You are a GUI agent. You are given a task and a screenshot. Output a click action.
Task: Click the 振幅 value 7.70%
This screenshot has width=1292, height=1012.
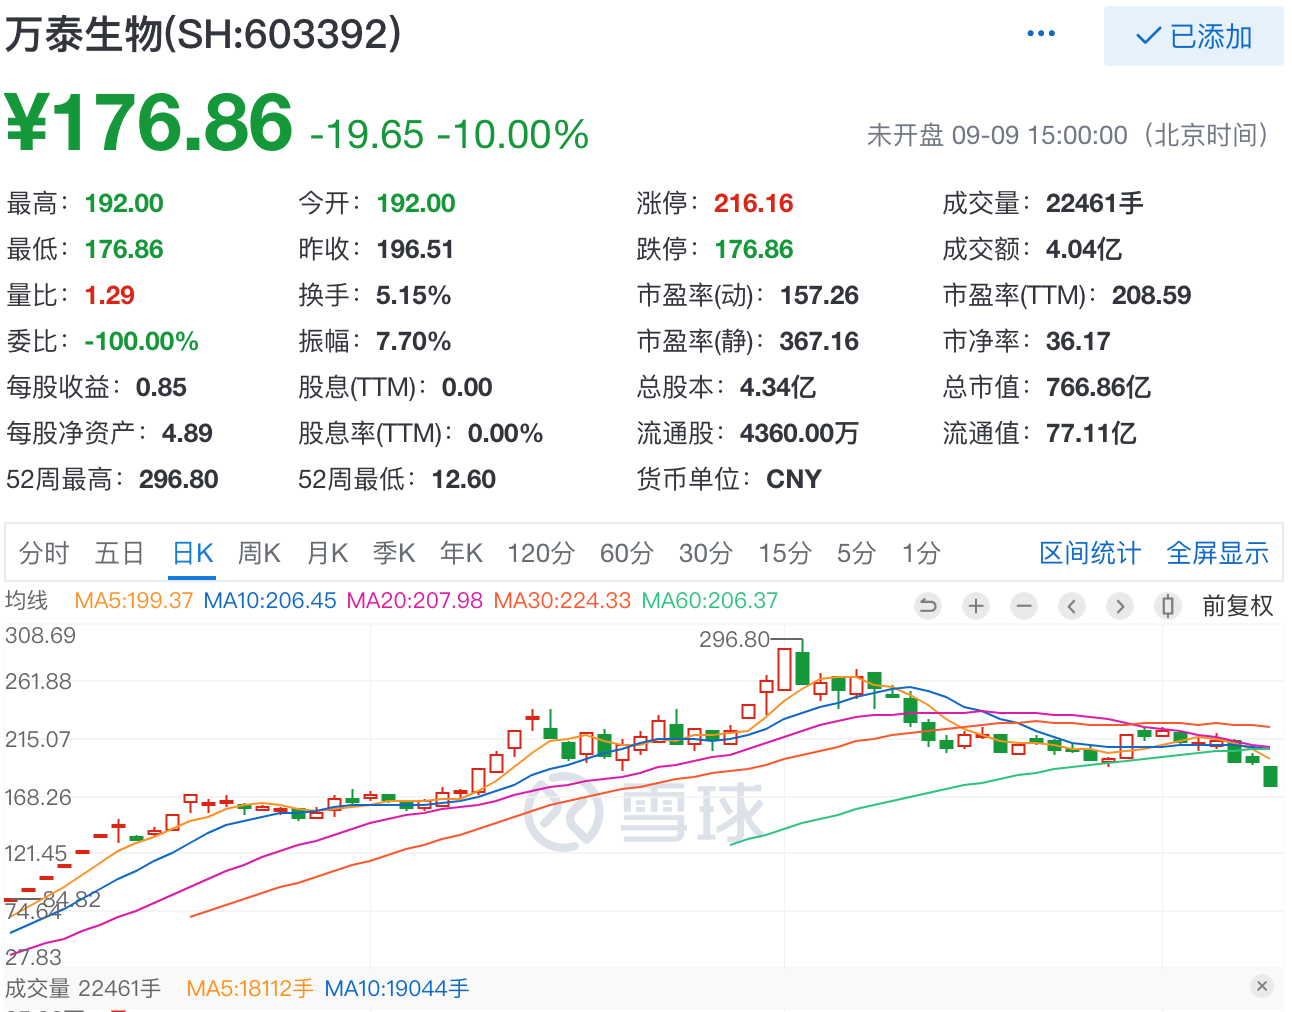click(414, 342)
